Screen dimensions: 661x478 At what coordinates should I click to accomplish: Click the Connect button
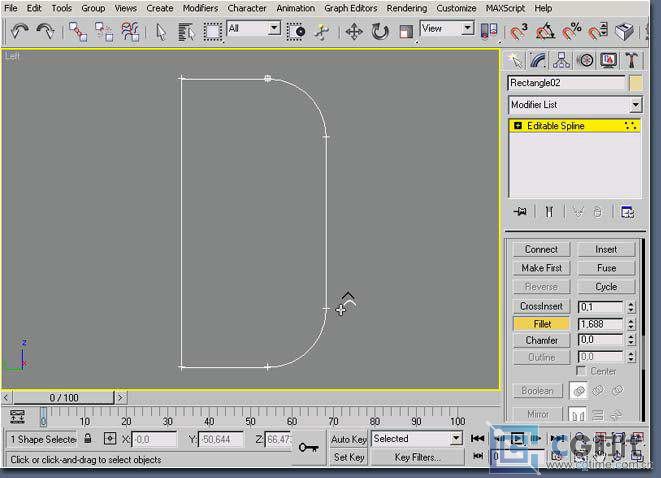(541, 249)
